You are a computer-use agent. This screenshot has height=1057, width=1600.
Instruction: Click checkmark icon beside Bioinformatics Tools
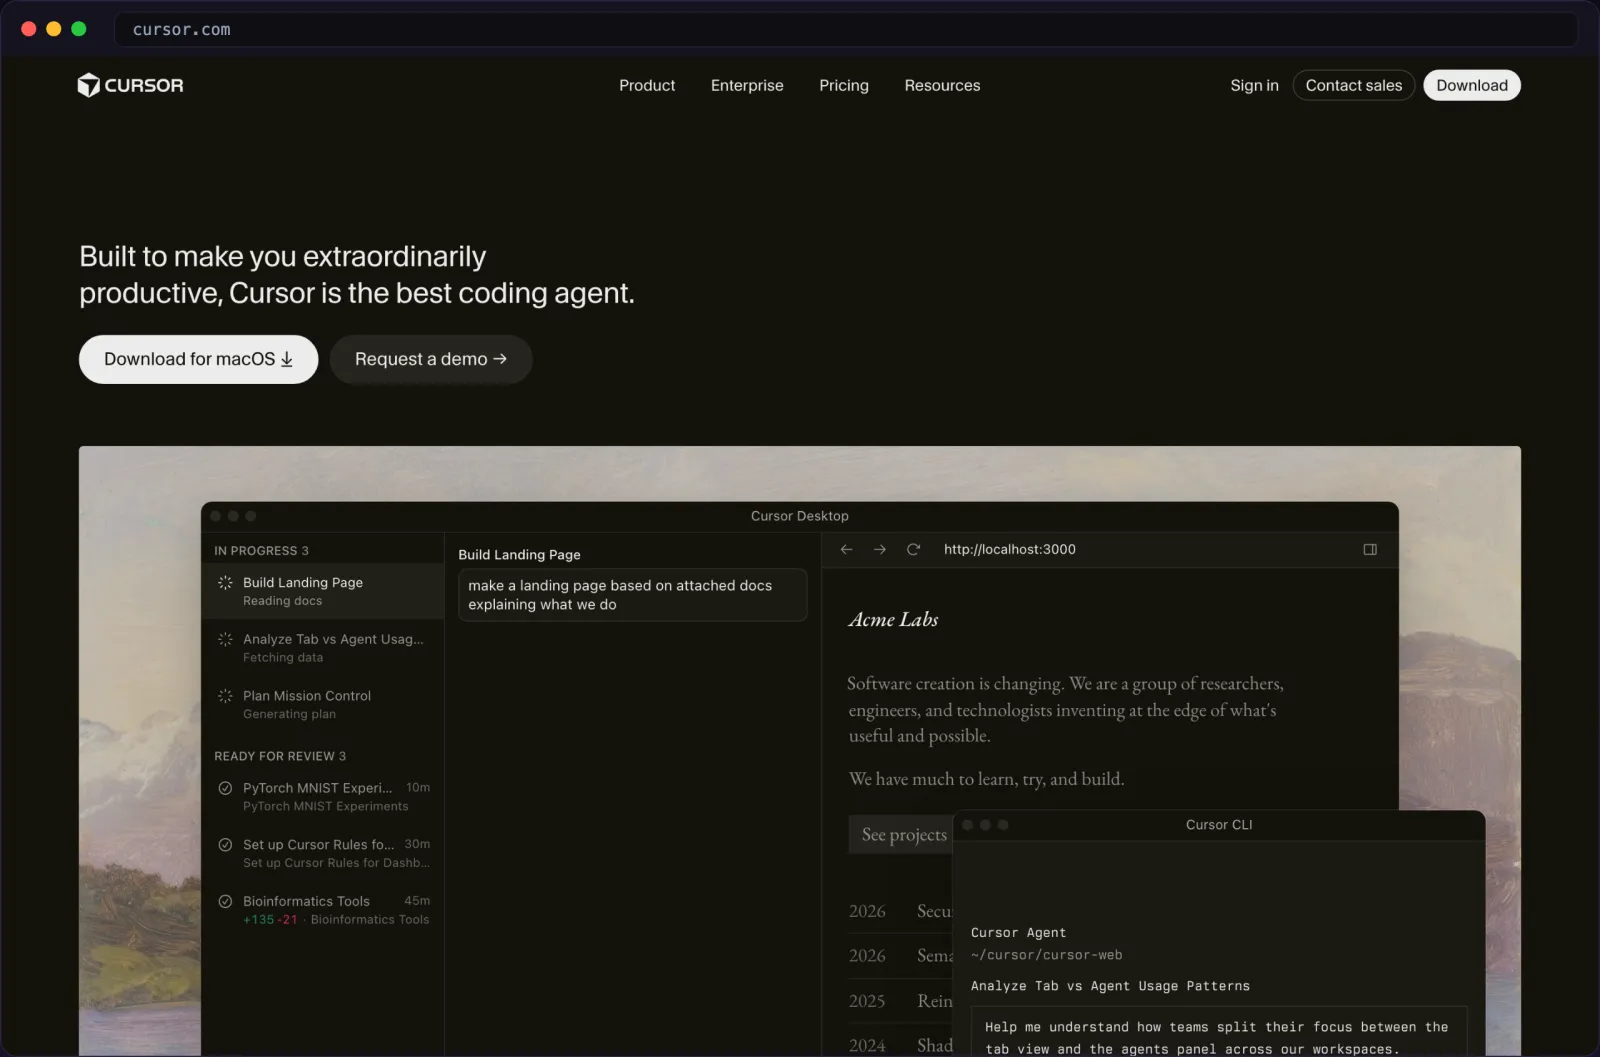click(225, 901)
